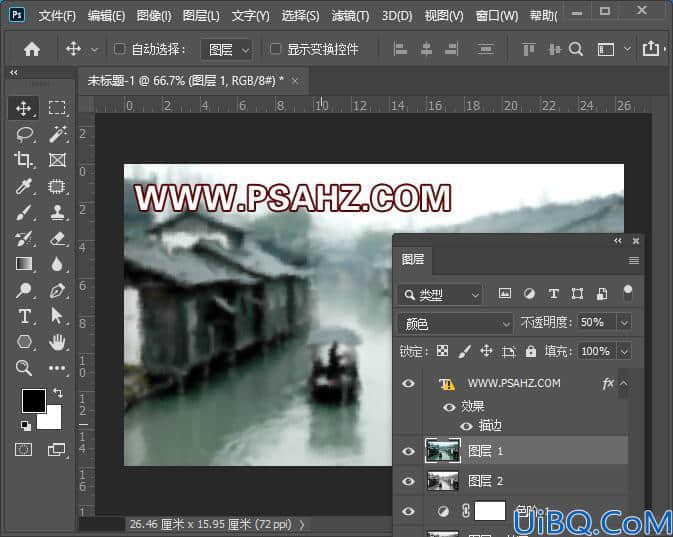This screenshot has height=537, width=673.
Task: Open the workspace switcher dropdown arrow
Action: click(627, 49)
